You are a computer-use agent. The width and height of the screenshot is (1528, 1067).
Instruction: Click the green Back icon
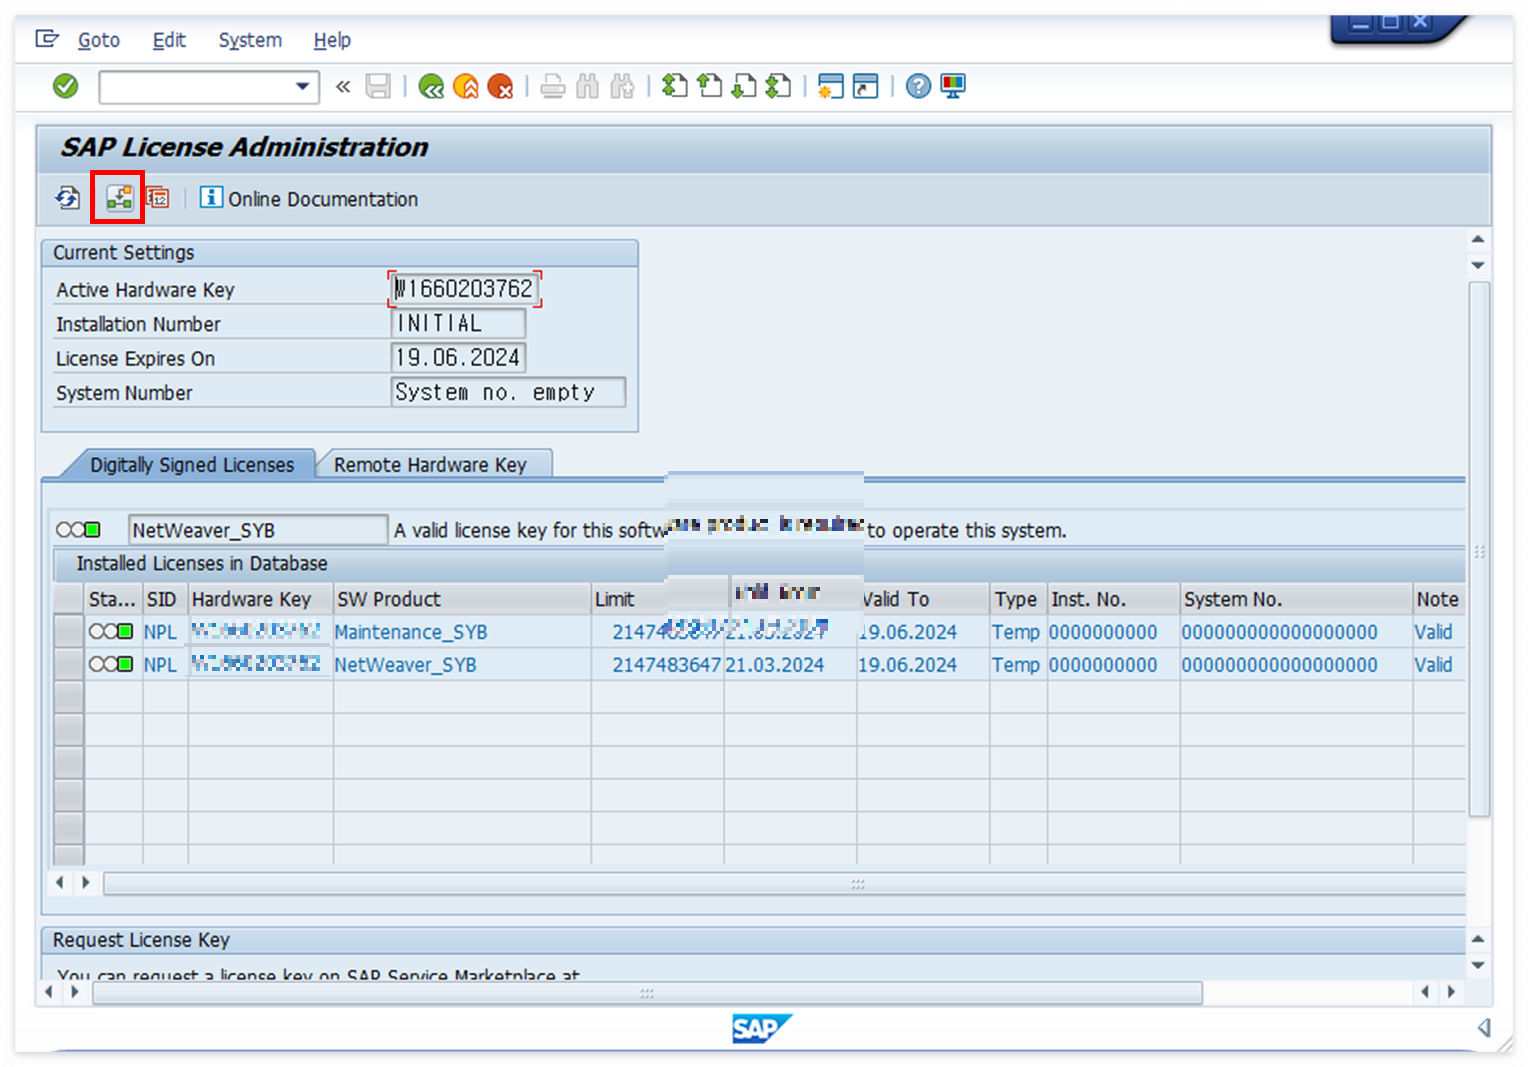point(431,87)
